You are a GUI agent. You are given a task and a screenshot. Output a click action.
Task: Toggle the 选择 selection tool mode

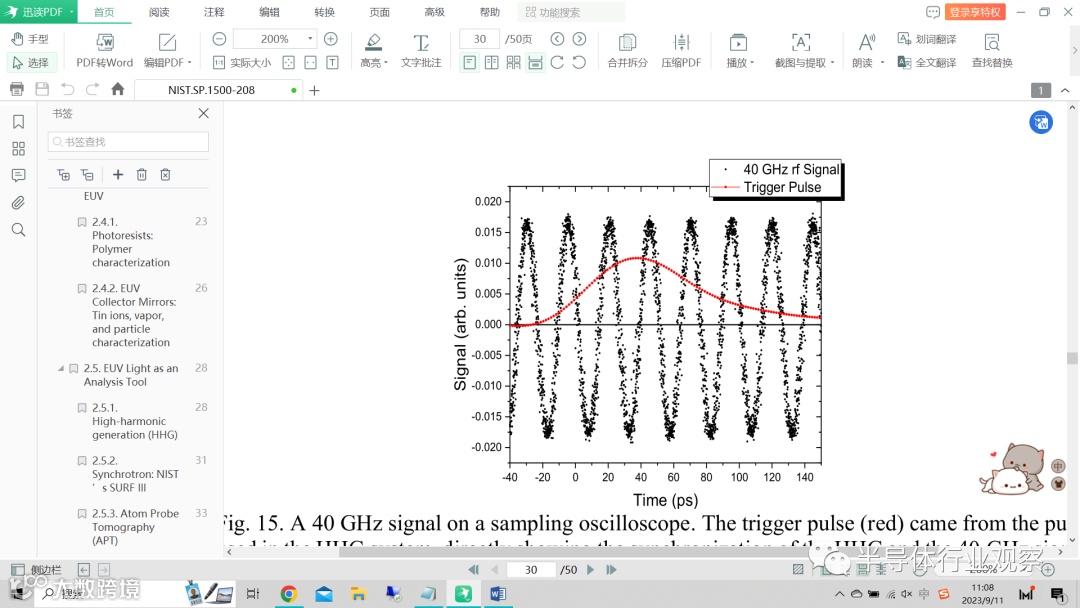click(30, 63)
